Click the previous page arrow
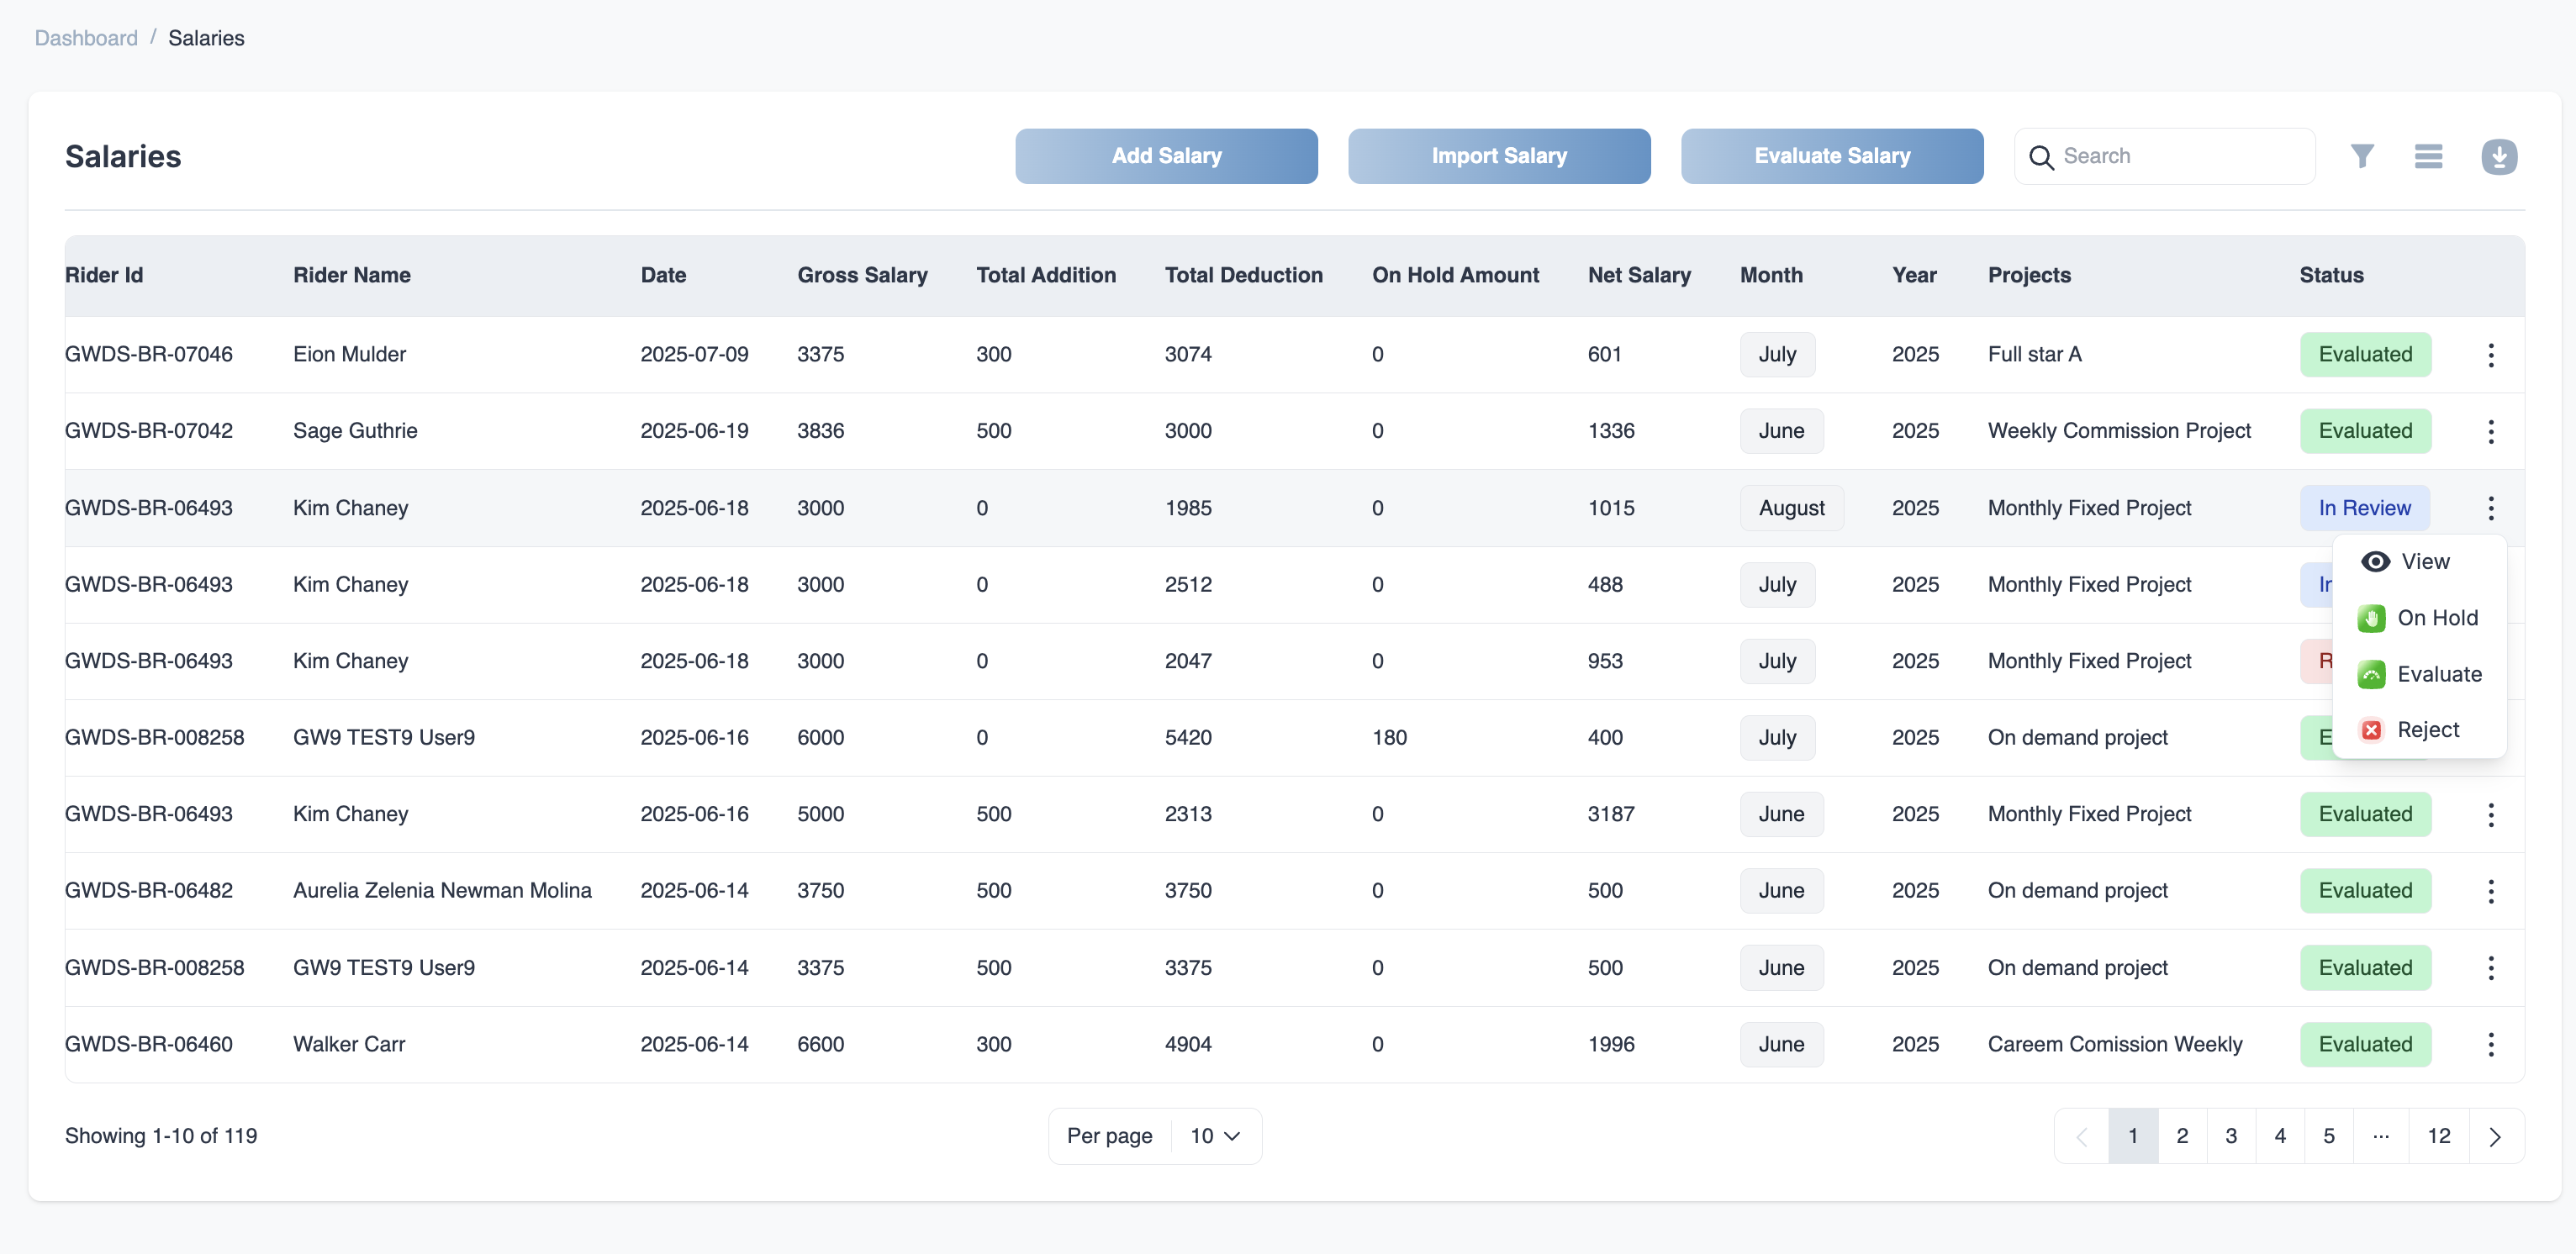The height and width of the screenshot is (1254, 2576). pyautogui.click(x=2081, y=1136)
